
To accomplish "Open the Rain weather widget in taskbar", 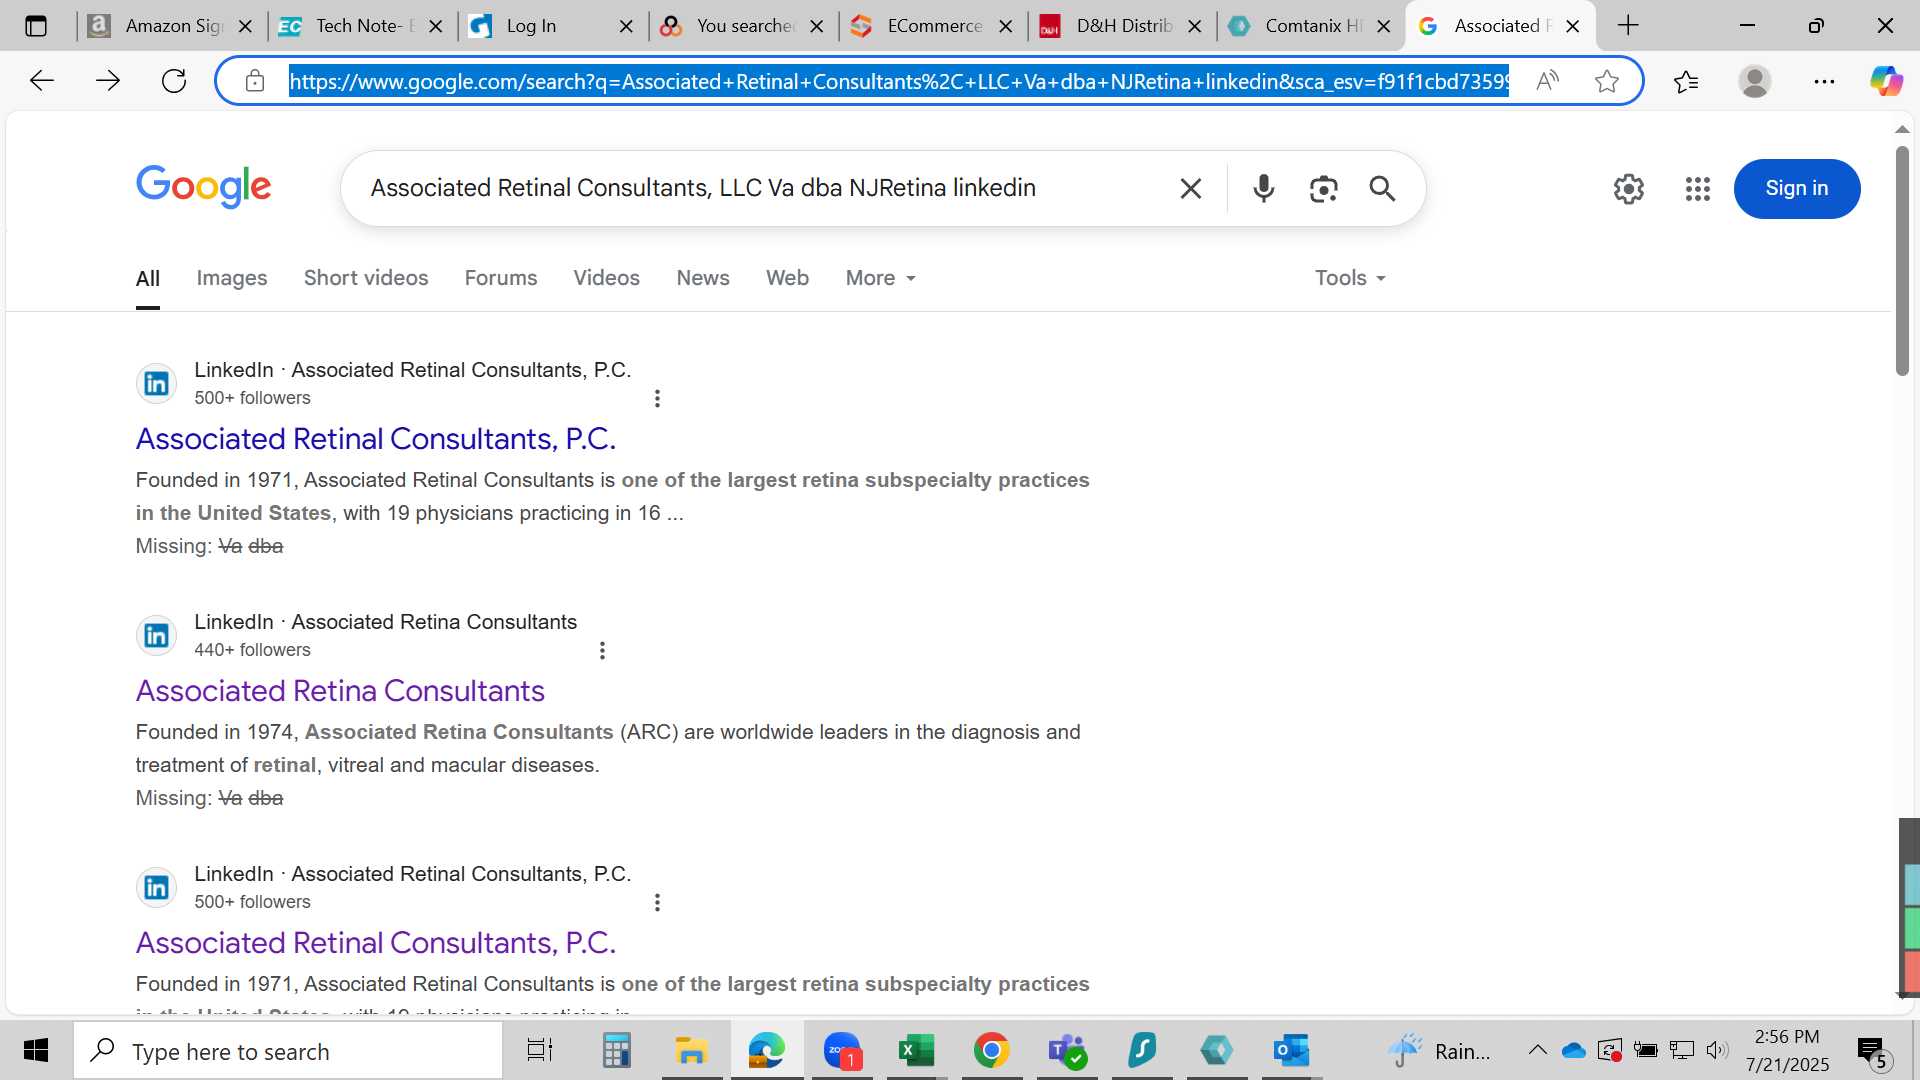I will click(1440, 1051).
